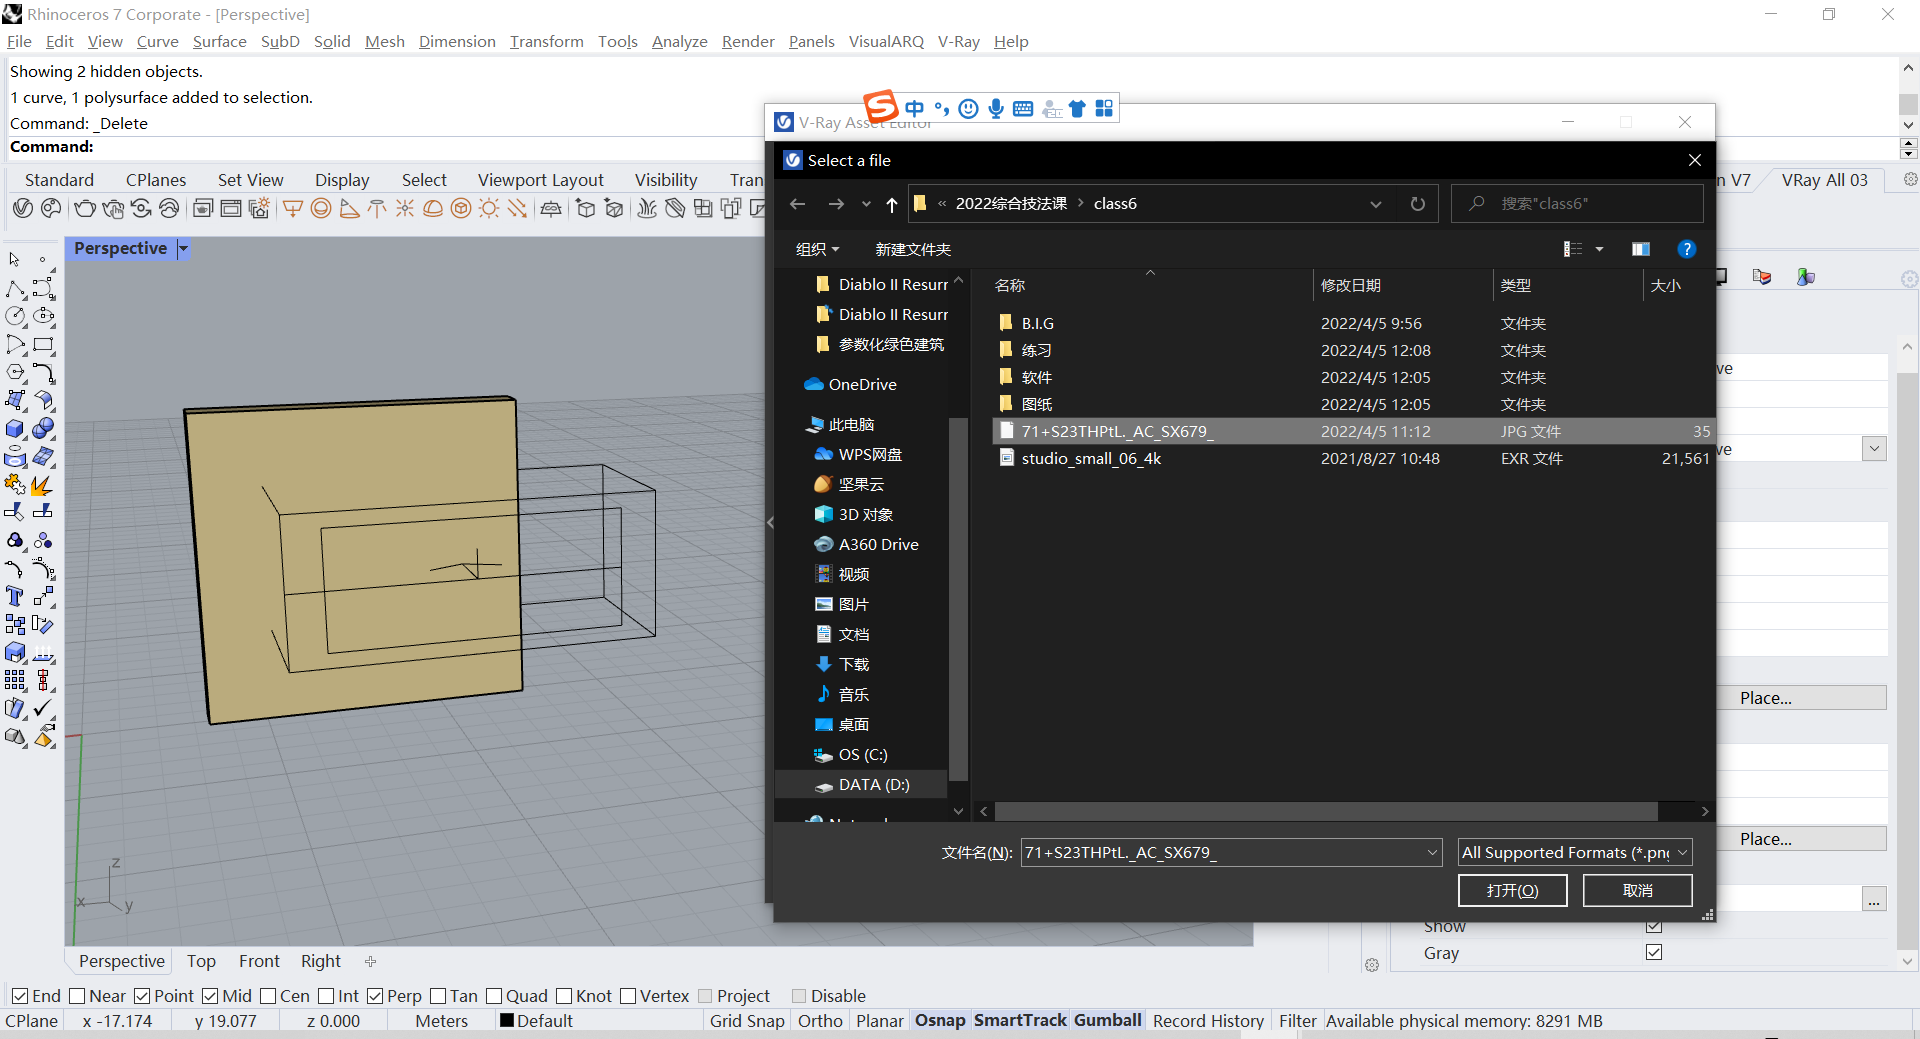Enable Quad osnap checkbox
This screenshot has height=1039, width=1920.
(494, 996)
